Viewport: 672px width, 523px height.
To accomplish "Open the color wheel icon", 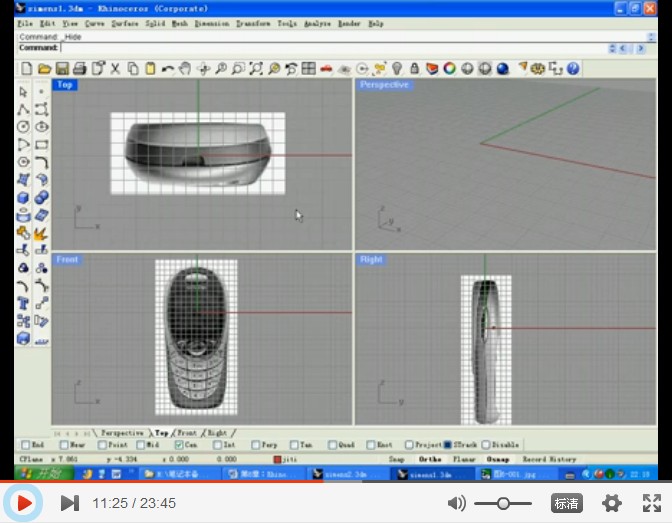I will coord(450,69).
